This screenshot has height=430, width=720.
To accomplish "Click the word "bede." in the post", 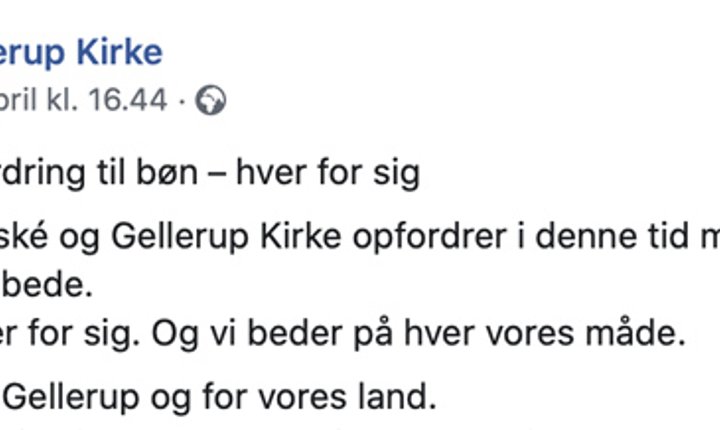I will point(48,285).
